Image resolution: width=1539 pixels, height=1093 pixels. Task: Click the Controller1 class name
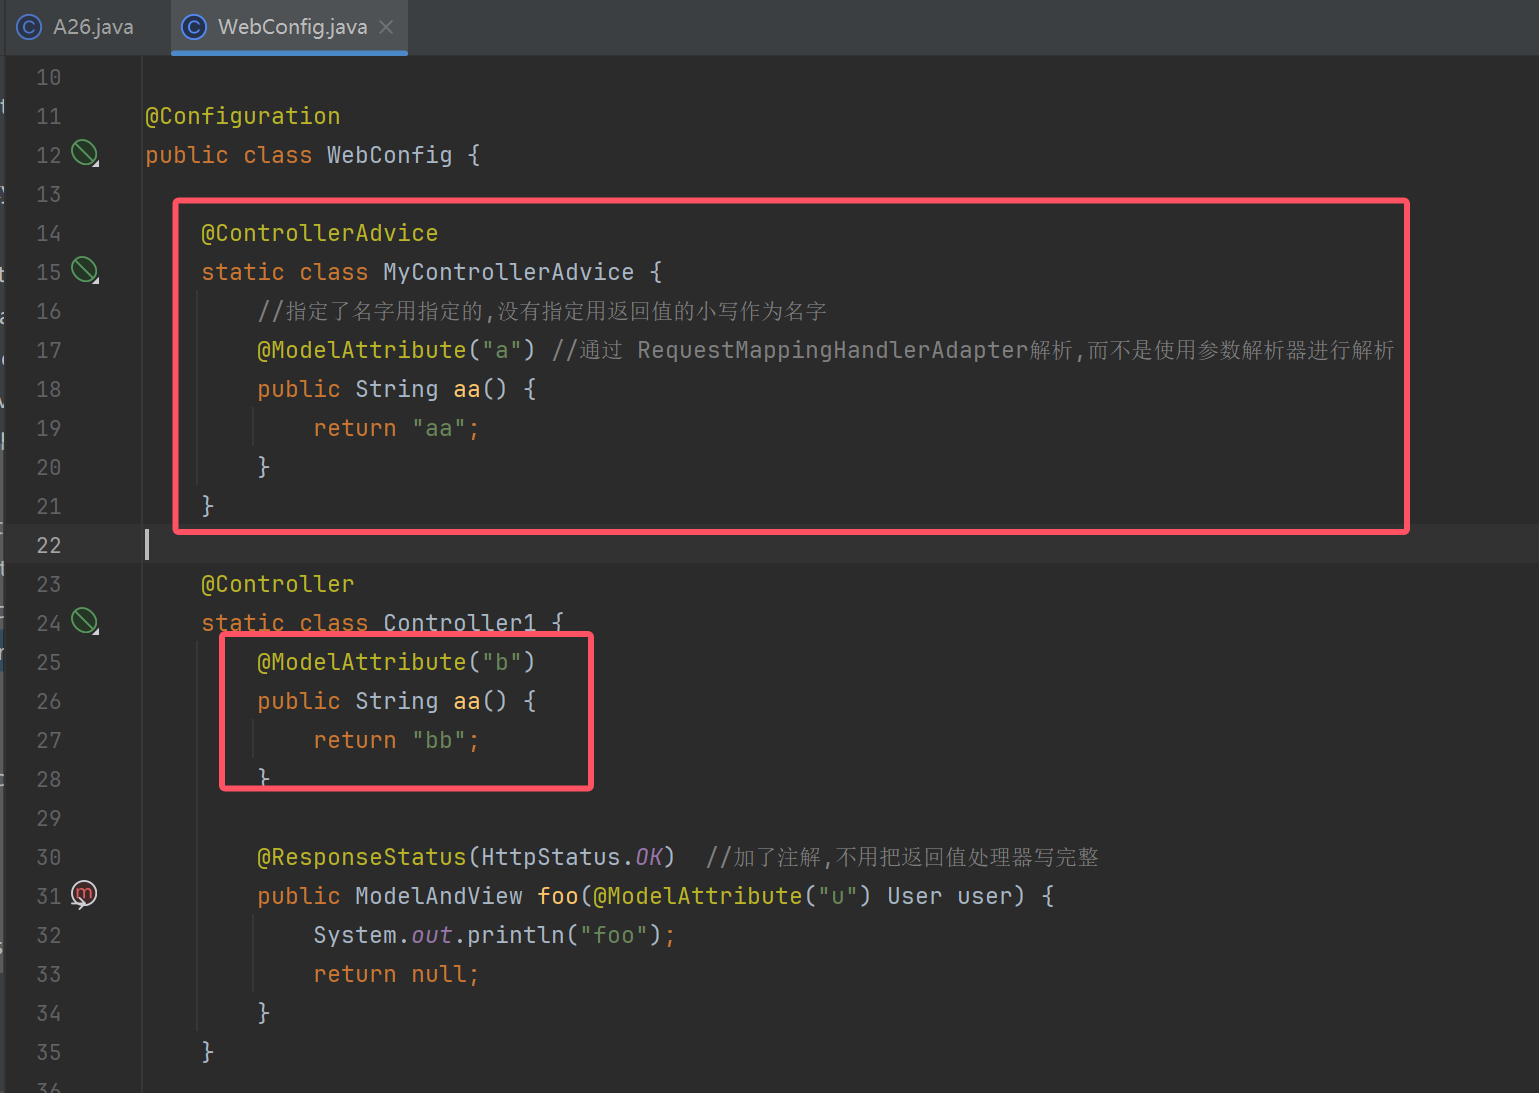point(460,623)
